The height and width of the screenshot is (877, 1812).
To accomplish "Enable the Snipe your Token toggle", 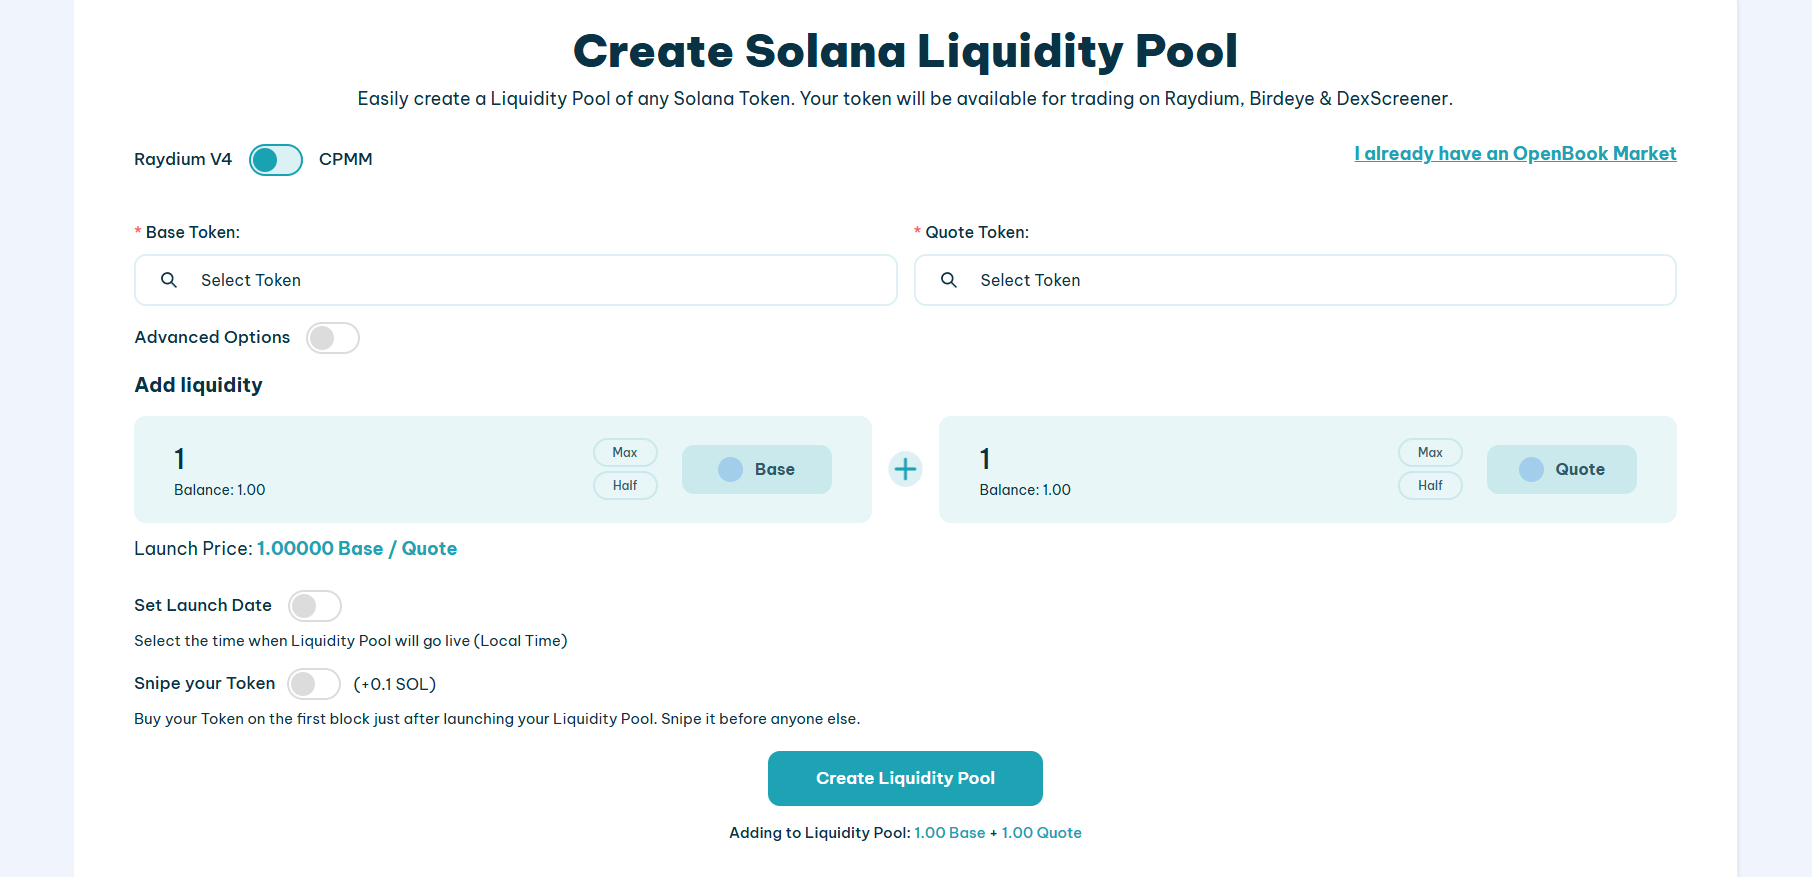I will [314, 684].
